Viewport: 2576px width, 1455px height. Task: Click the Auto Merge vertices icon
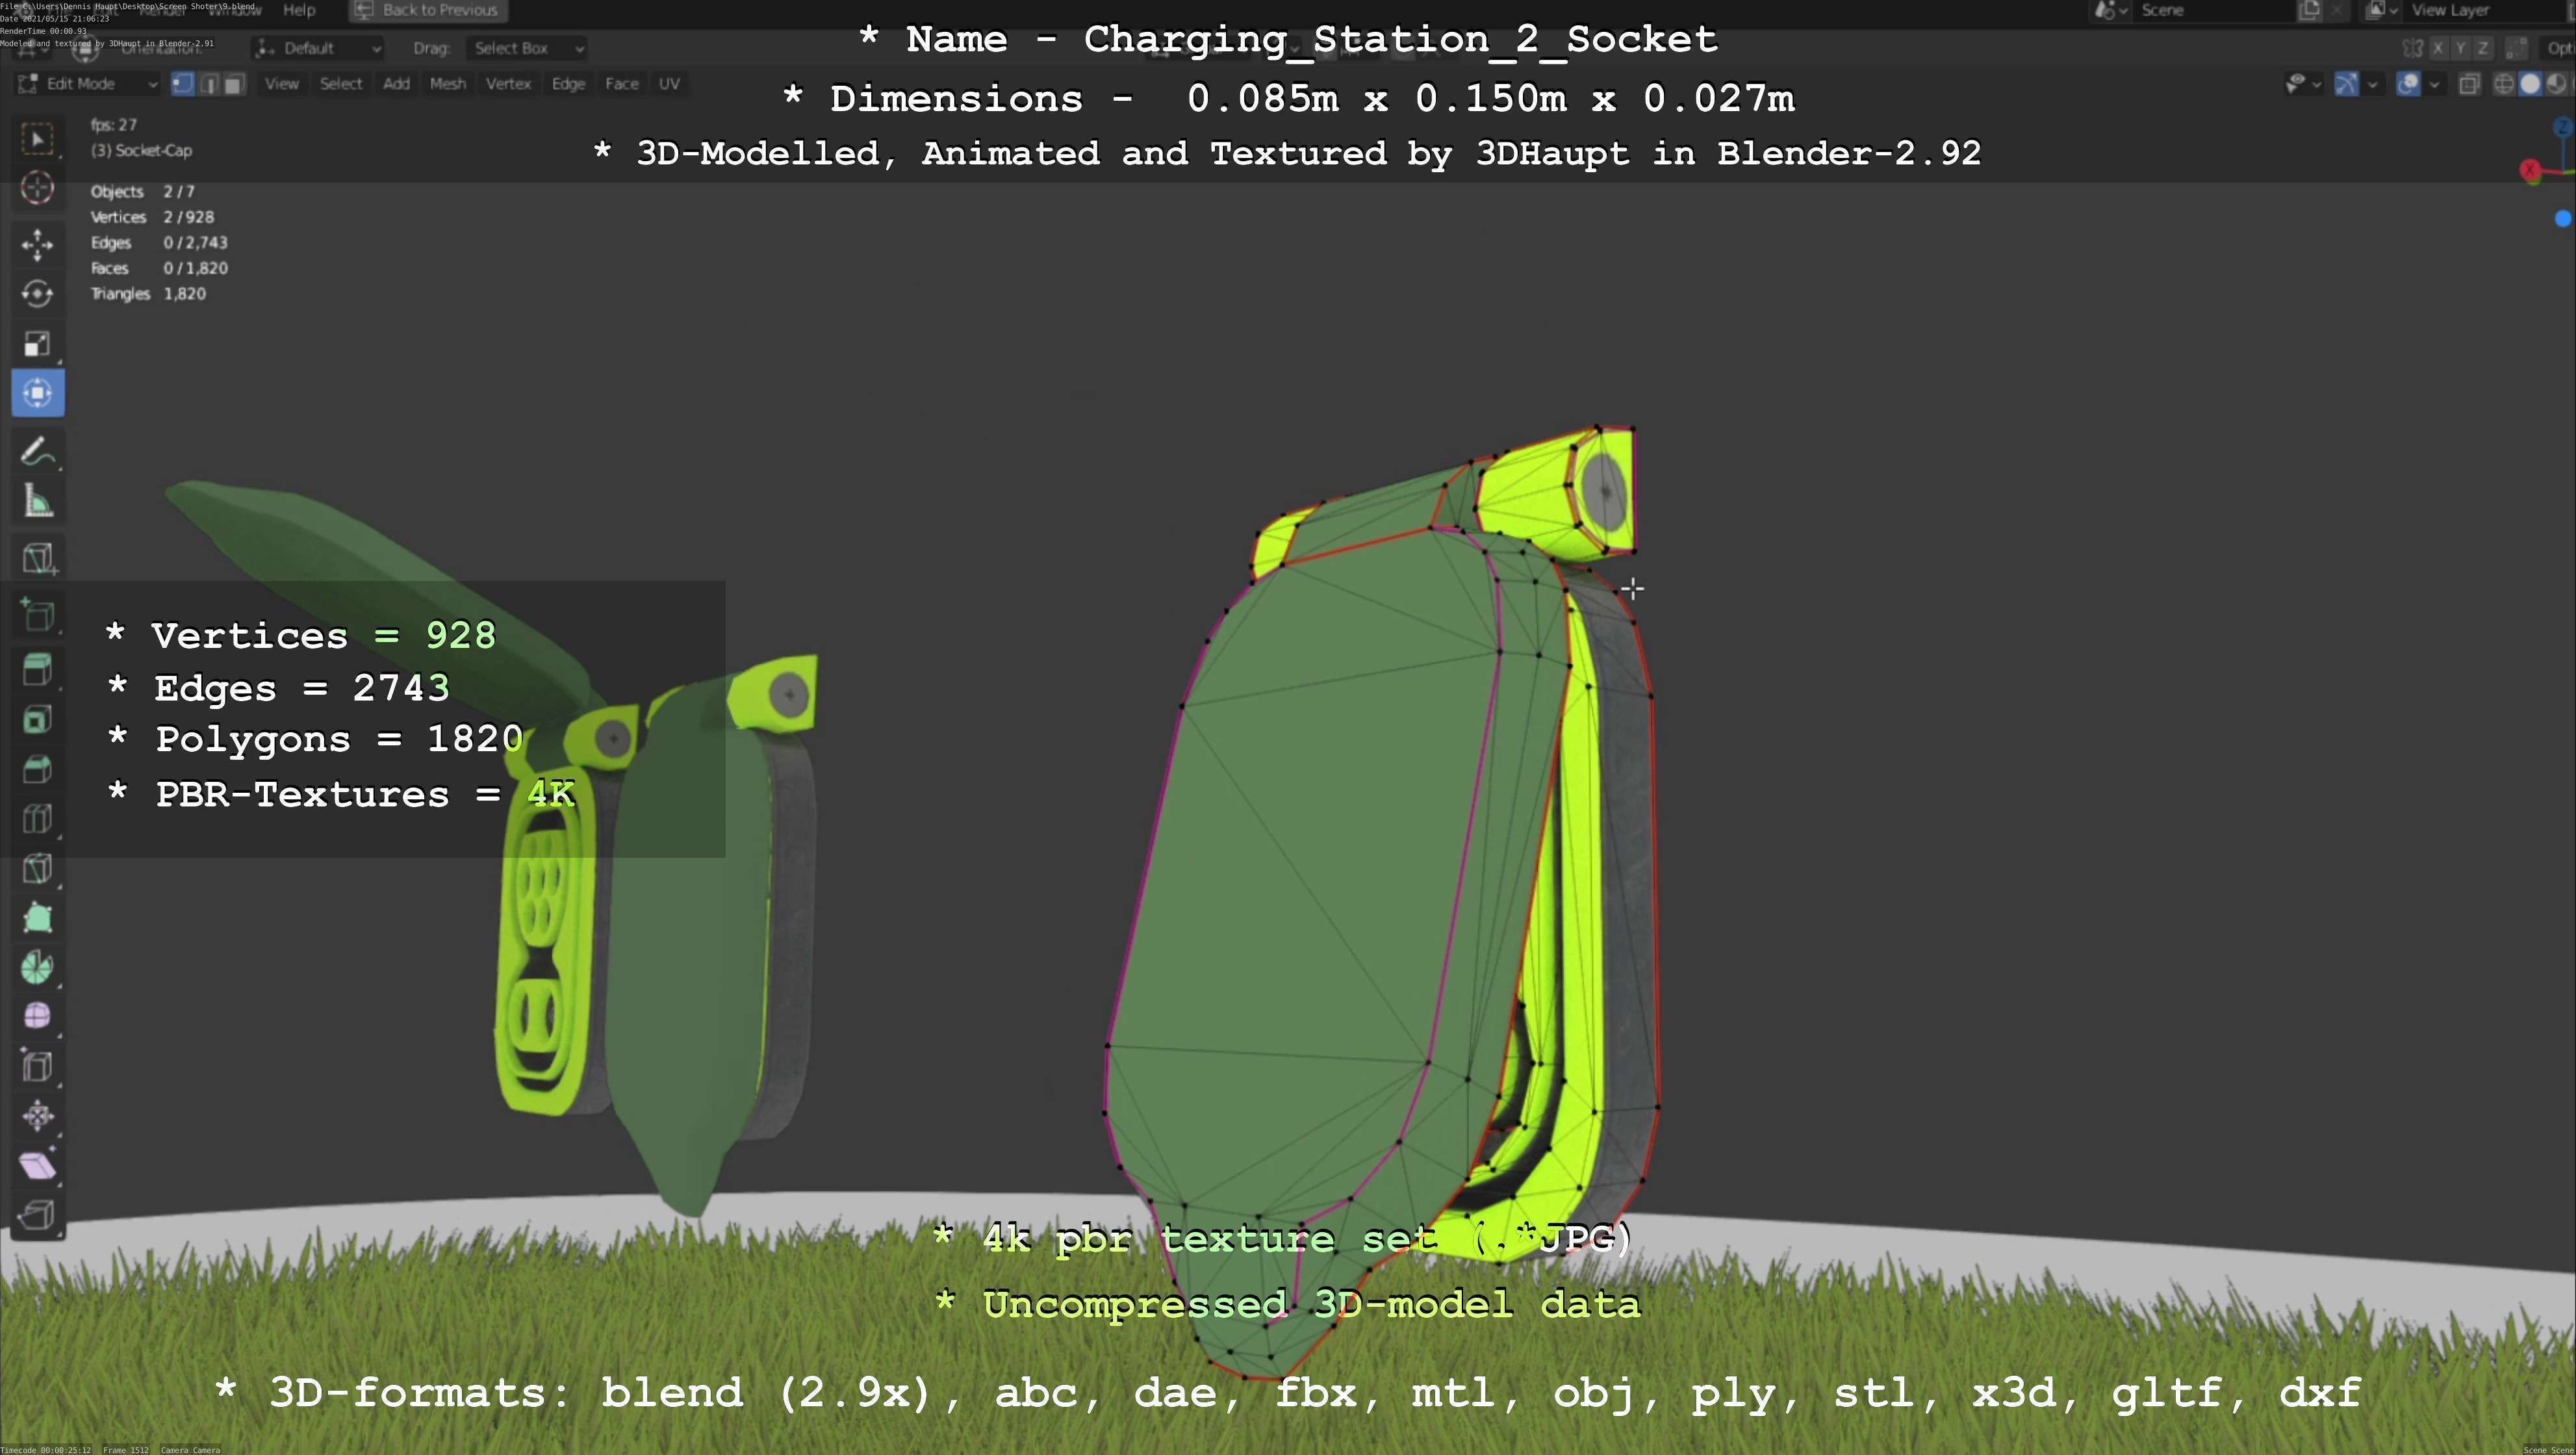[2517, 48]
